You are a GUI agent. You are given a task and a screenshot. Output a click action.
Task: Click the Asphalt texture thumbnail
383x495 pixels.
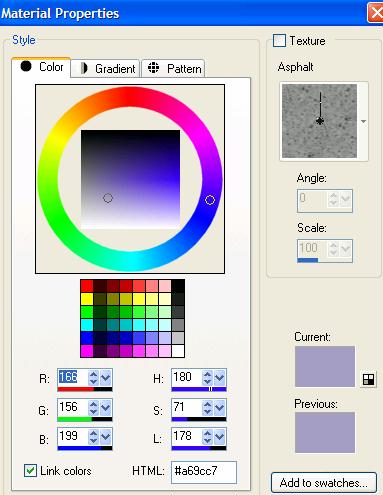pyautogui.click(x=319, y=121)
